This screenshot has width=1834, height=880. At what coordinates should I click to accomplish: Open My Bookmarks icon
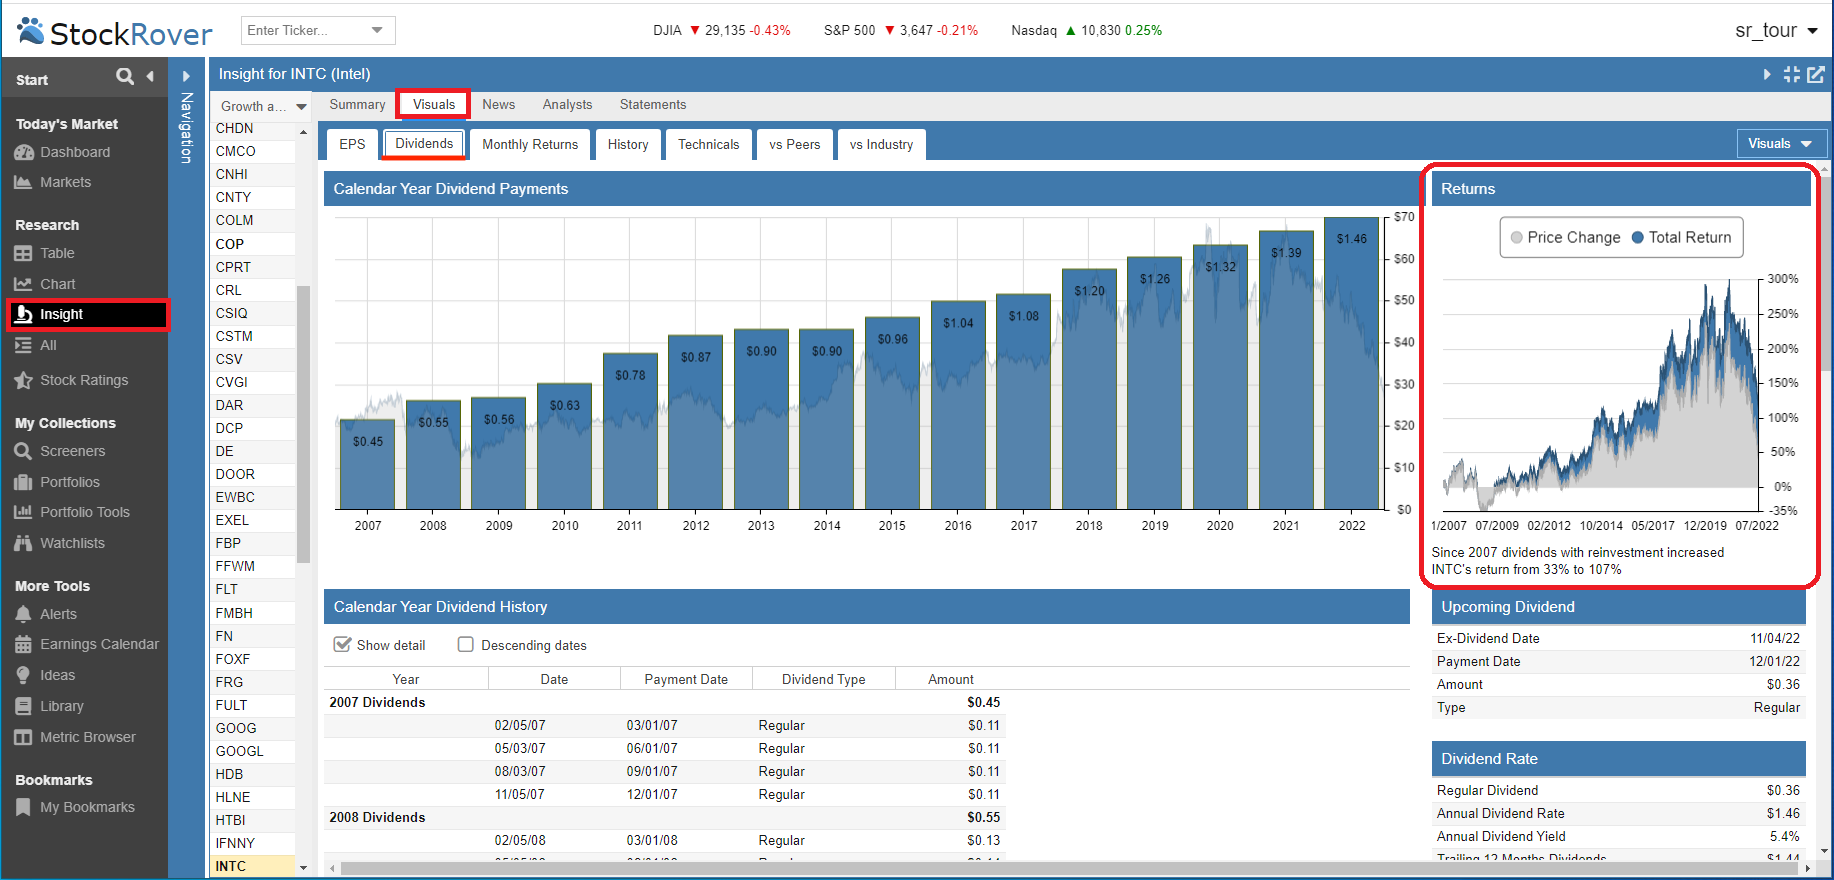pos(24,807)
